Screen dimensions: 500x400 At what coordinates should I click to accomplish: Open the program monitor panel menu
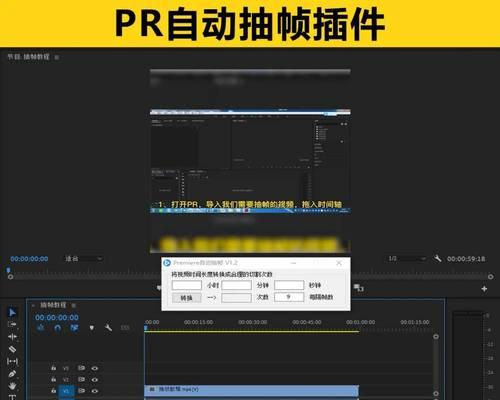(57, 57)
